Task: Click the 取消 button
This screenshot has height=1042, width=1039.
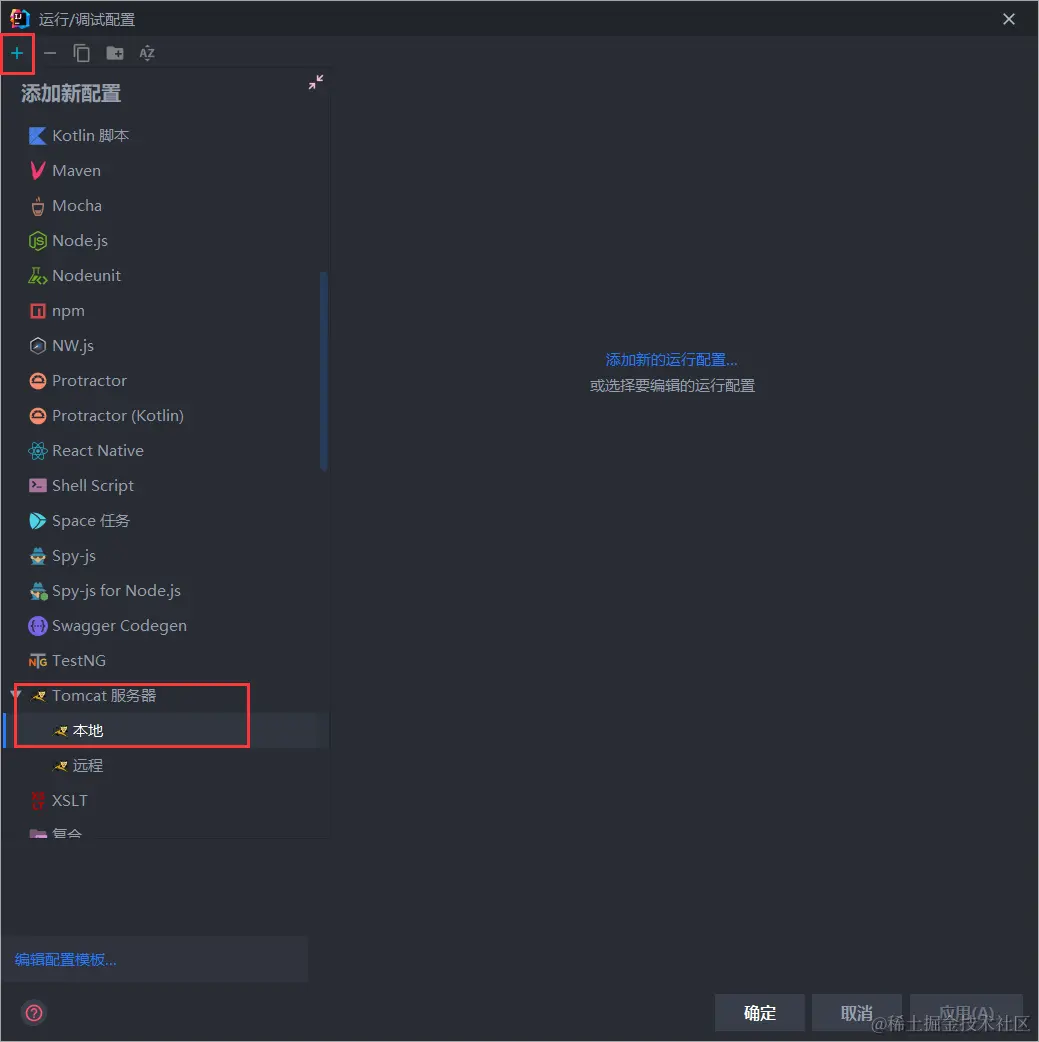Action: (x=857, y=1013)
